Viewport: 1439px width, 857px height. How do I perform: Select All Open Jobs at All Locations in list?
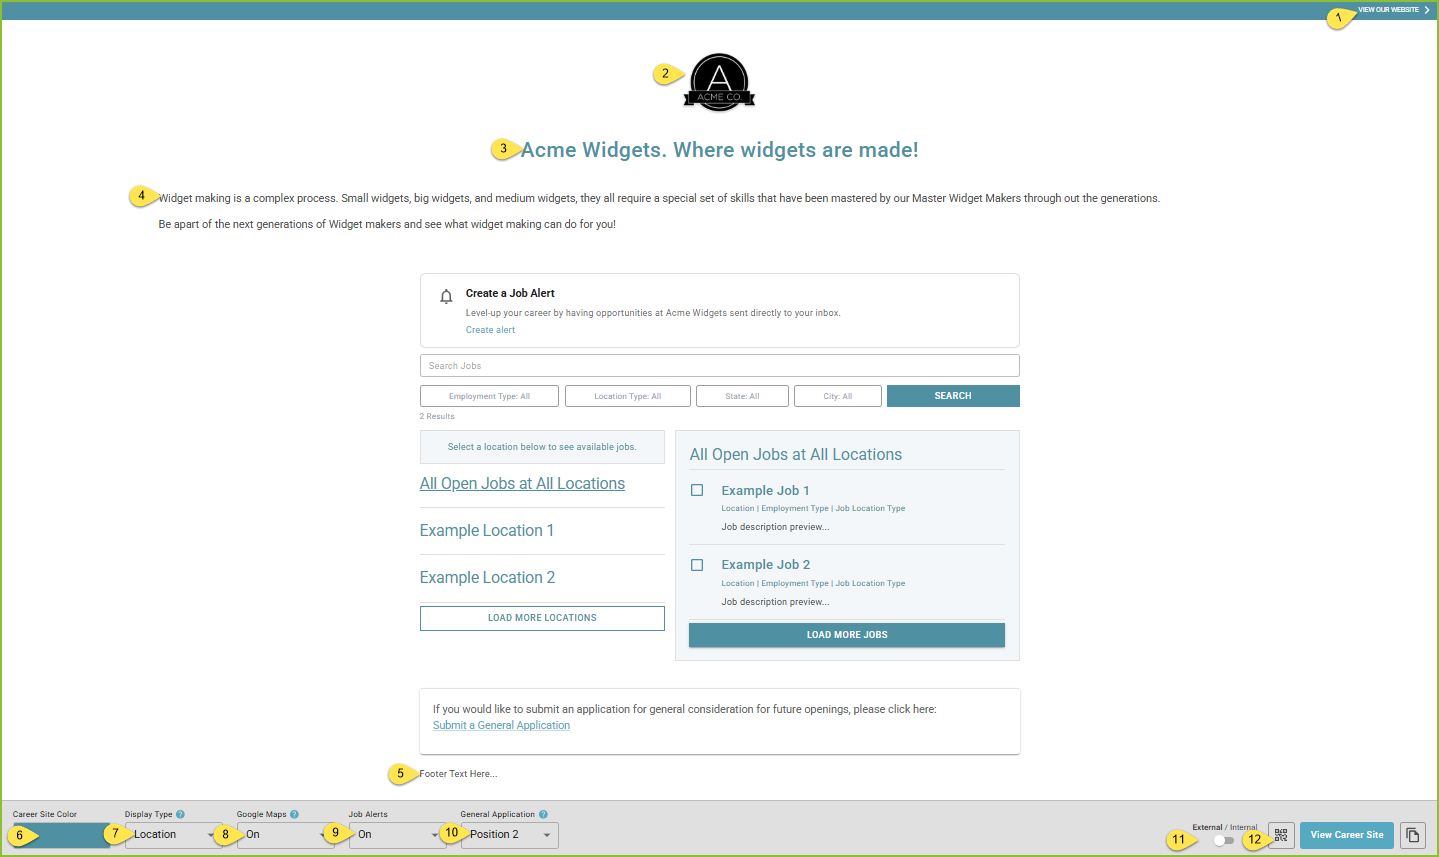522,484
